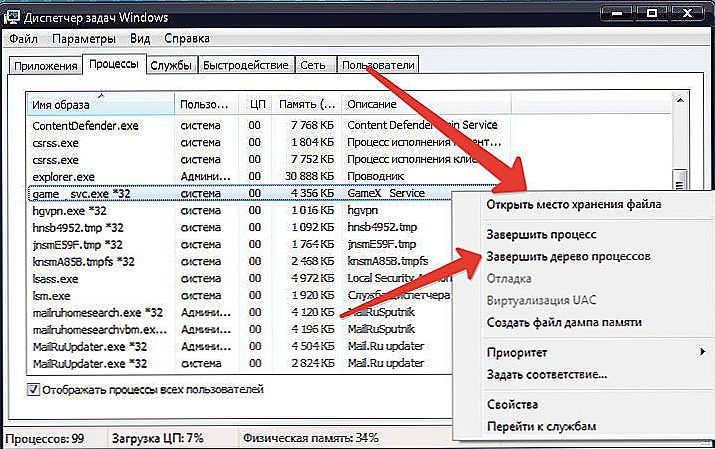
Task: Switch to the Приложения tab
Action: point(46,66)
